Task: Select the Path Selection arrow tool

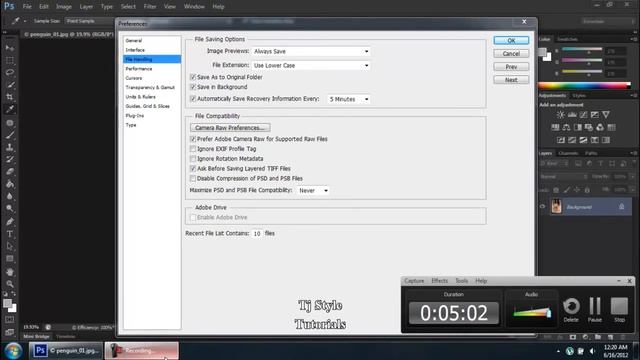Action: click(x=10, y=247)
